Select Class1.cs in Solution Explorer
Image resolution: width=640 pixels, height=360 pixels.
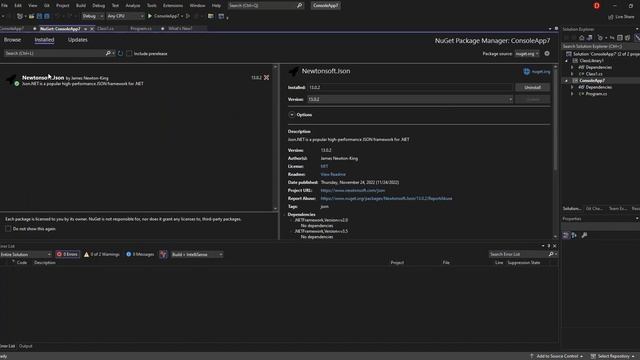(x=594, y=74)
